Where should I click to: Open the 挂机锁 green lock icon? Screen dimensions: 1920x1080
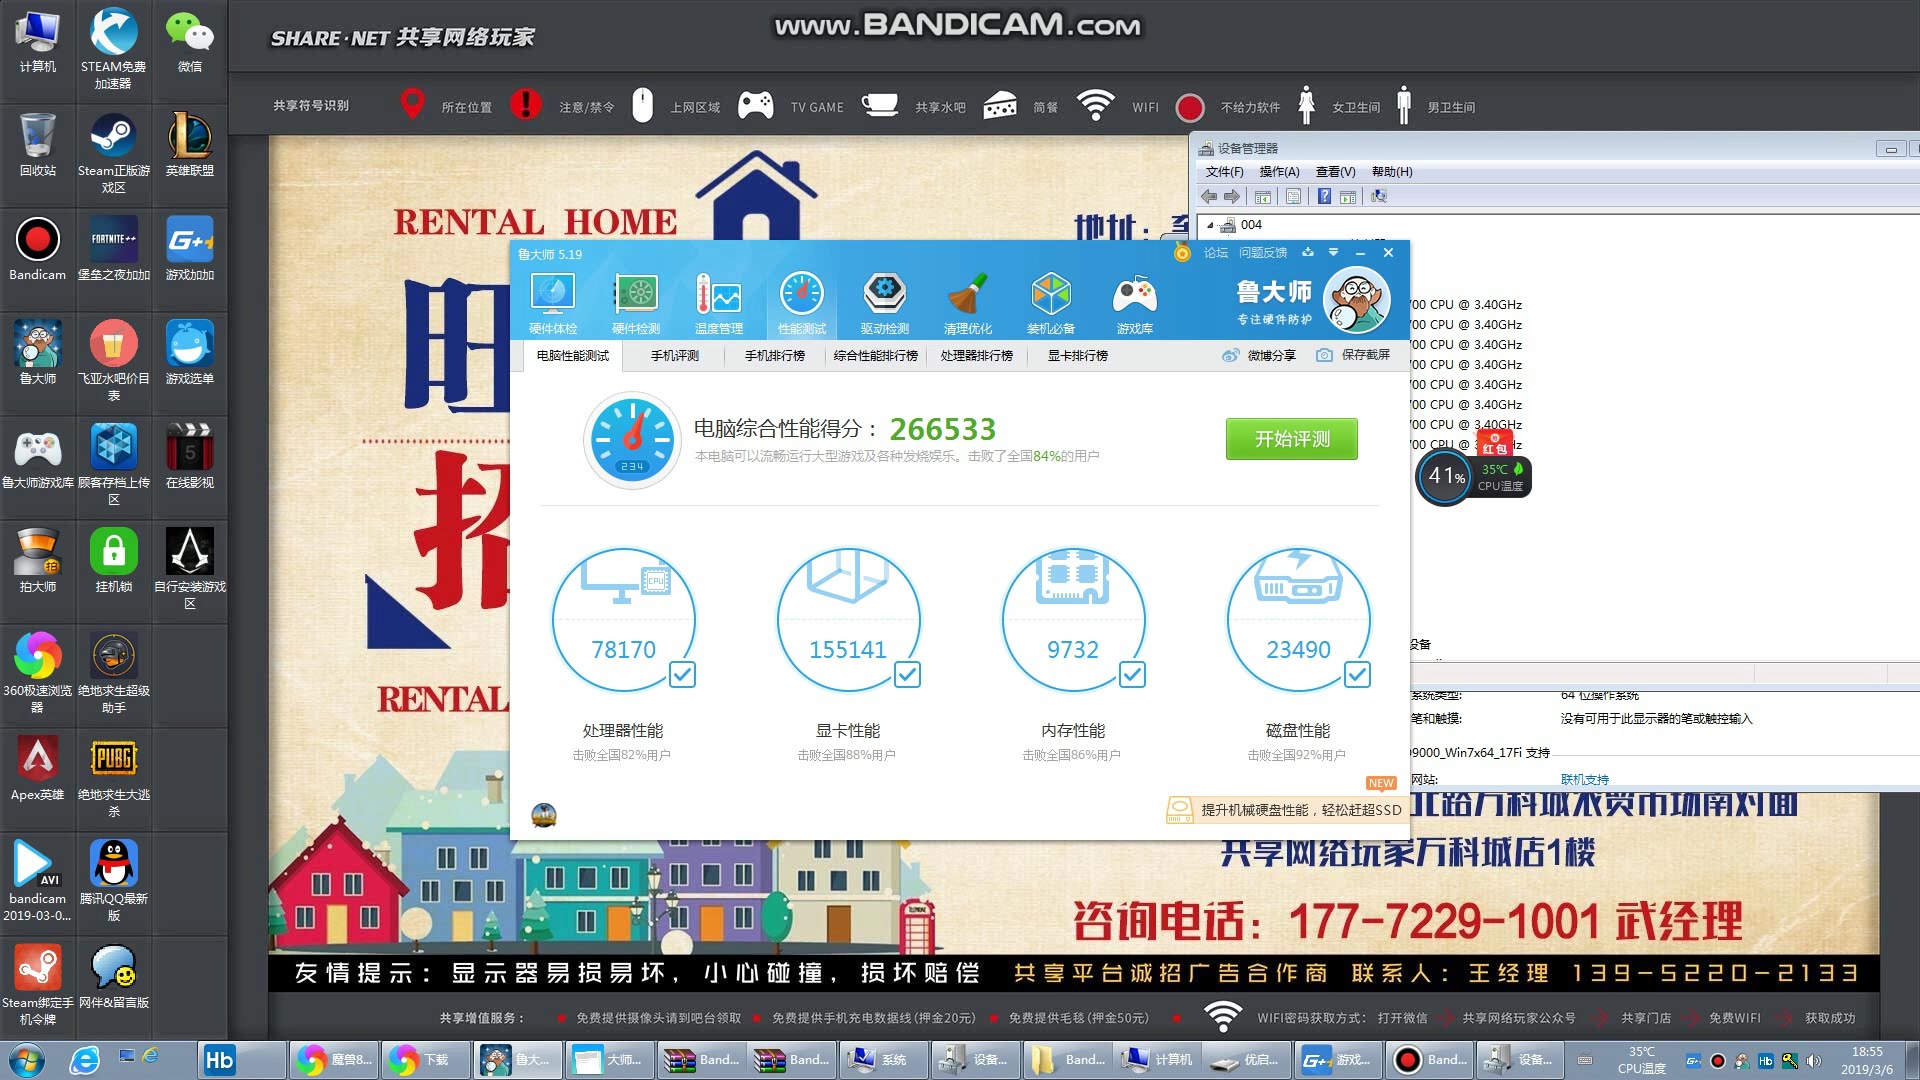pos(113,561)
